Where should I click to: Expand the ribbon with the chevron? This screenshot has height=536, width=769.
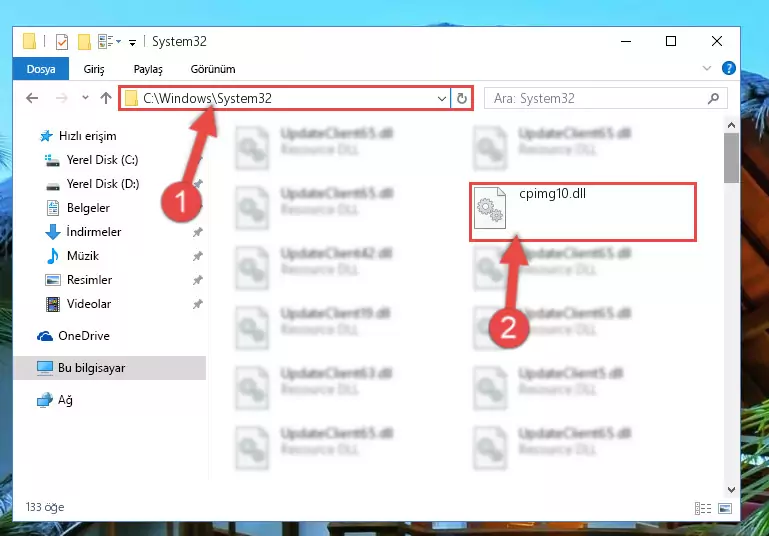pyautogui.click(x=707, y=68)
